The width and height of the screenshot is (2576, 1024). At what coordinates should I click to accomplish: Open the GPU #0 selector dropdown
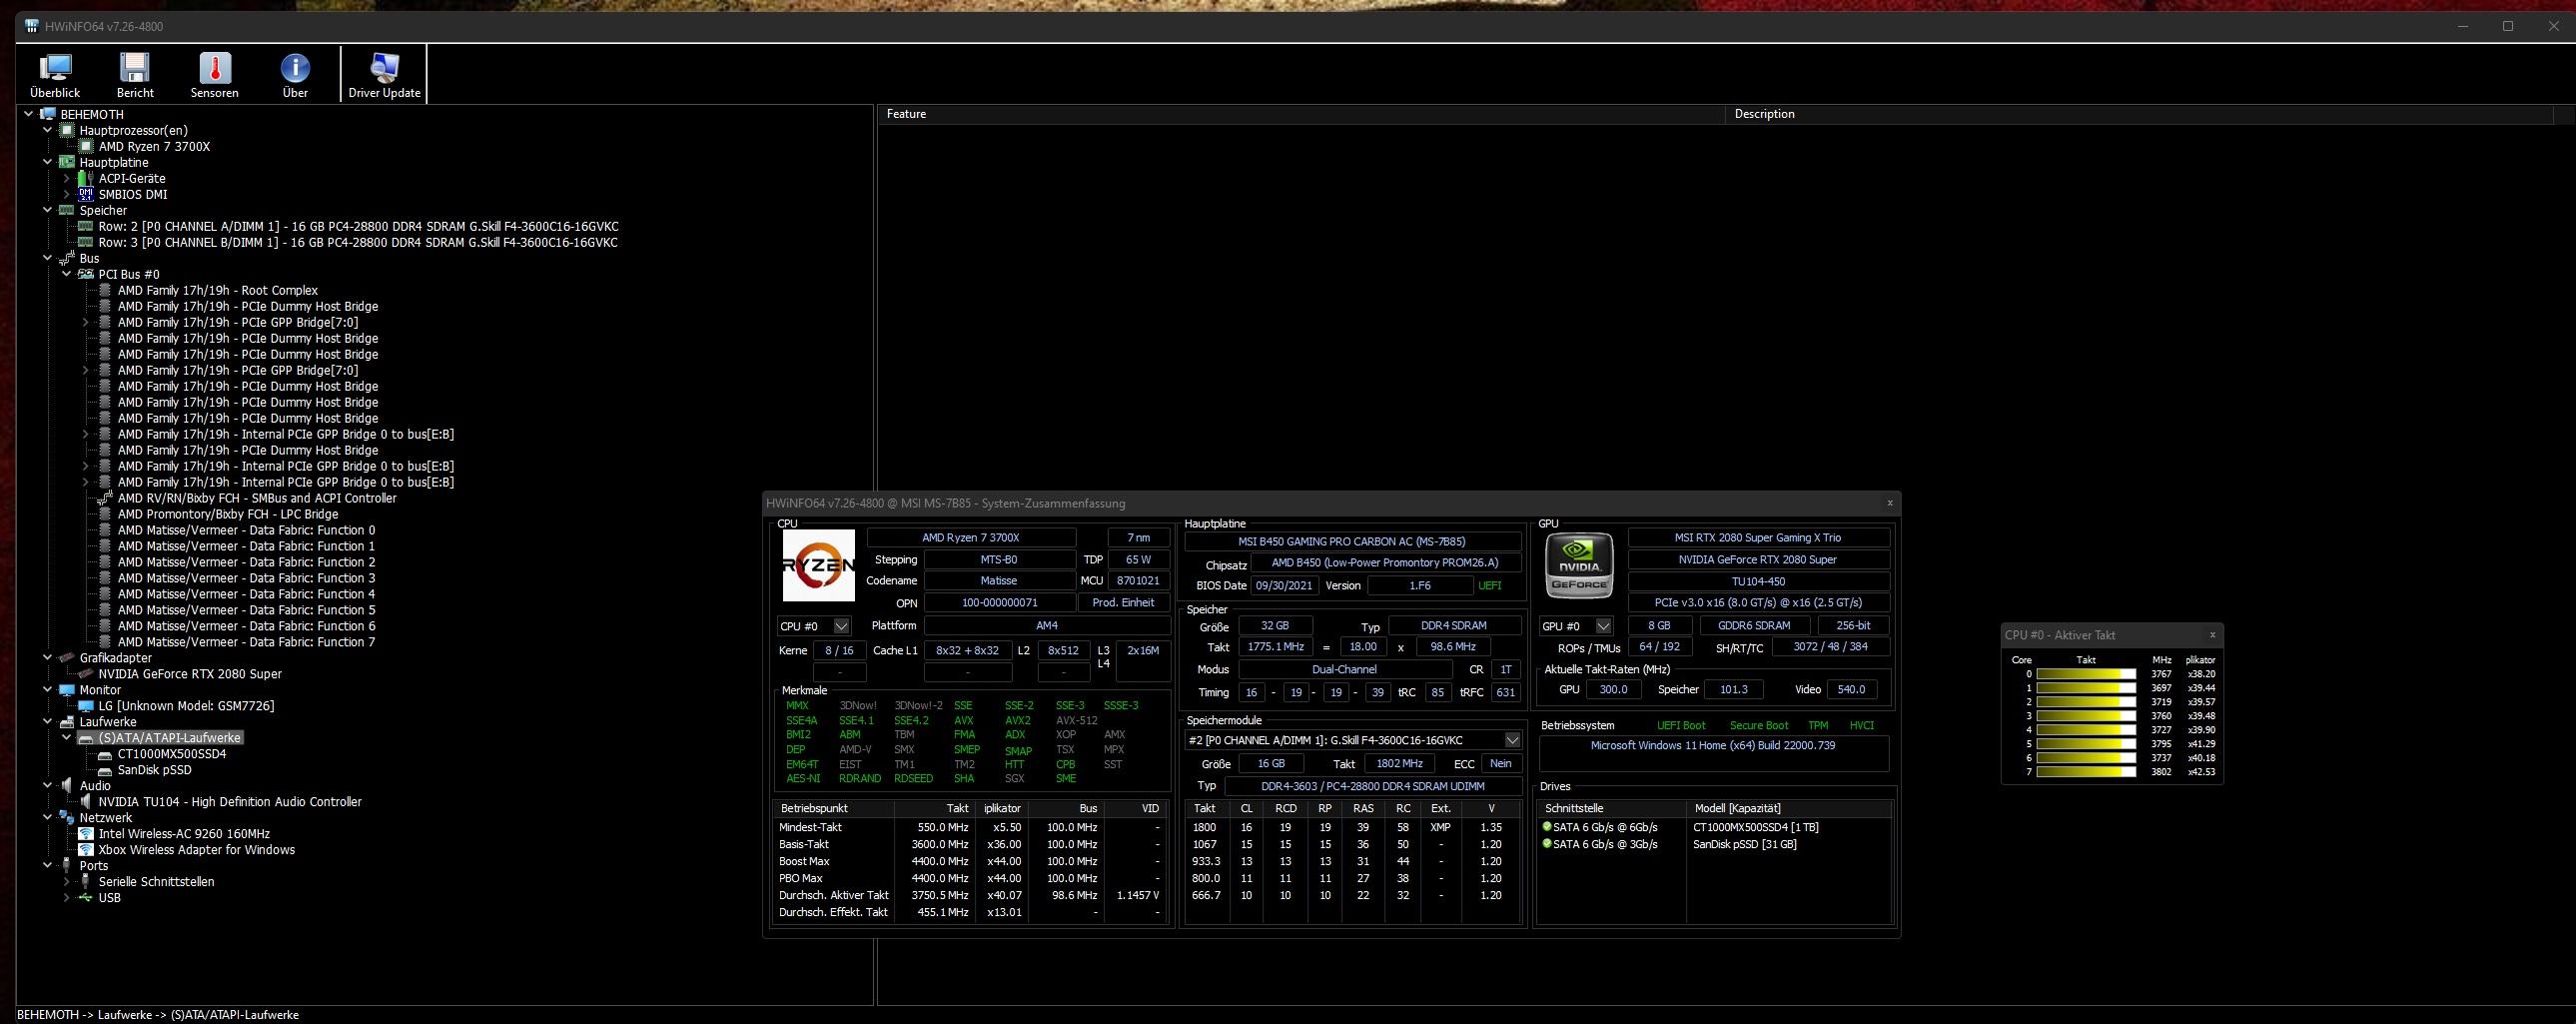1603,626
